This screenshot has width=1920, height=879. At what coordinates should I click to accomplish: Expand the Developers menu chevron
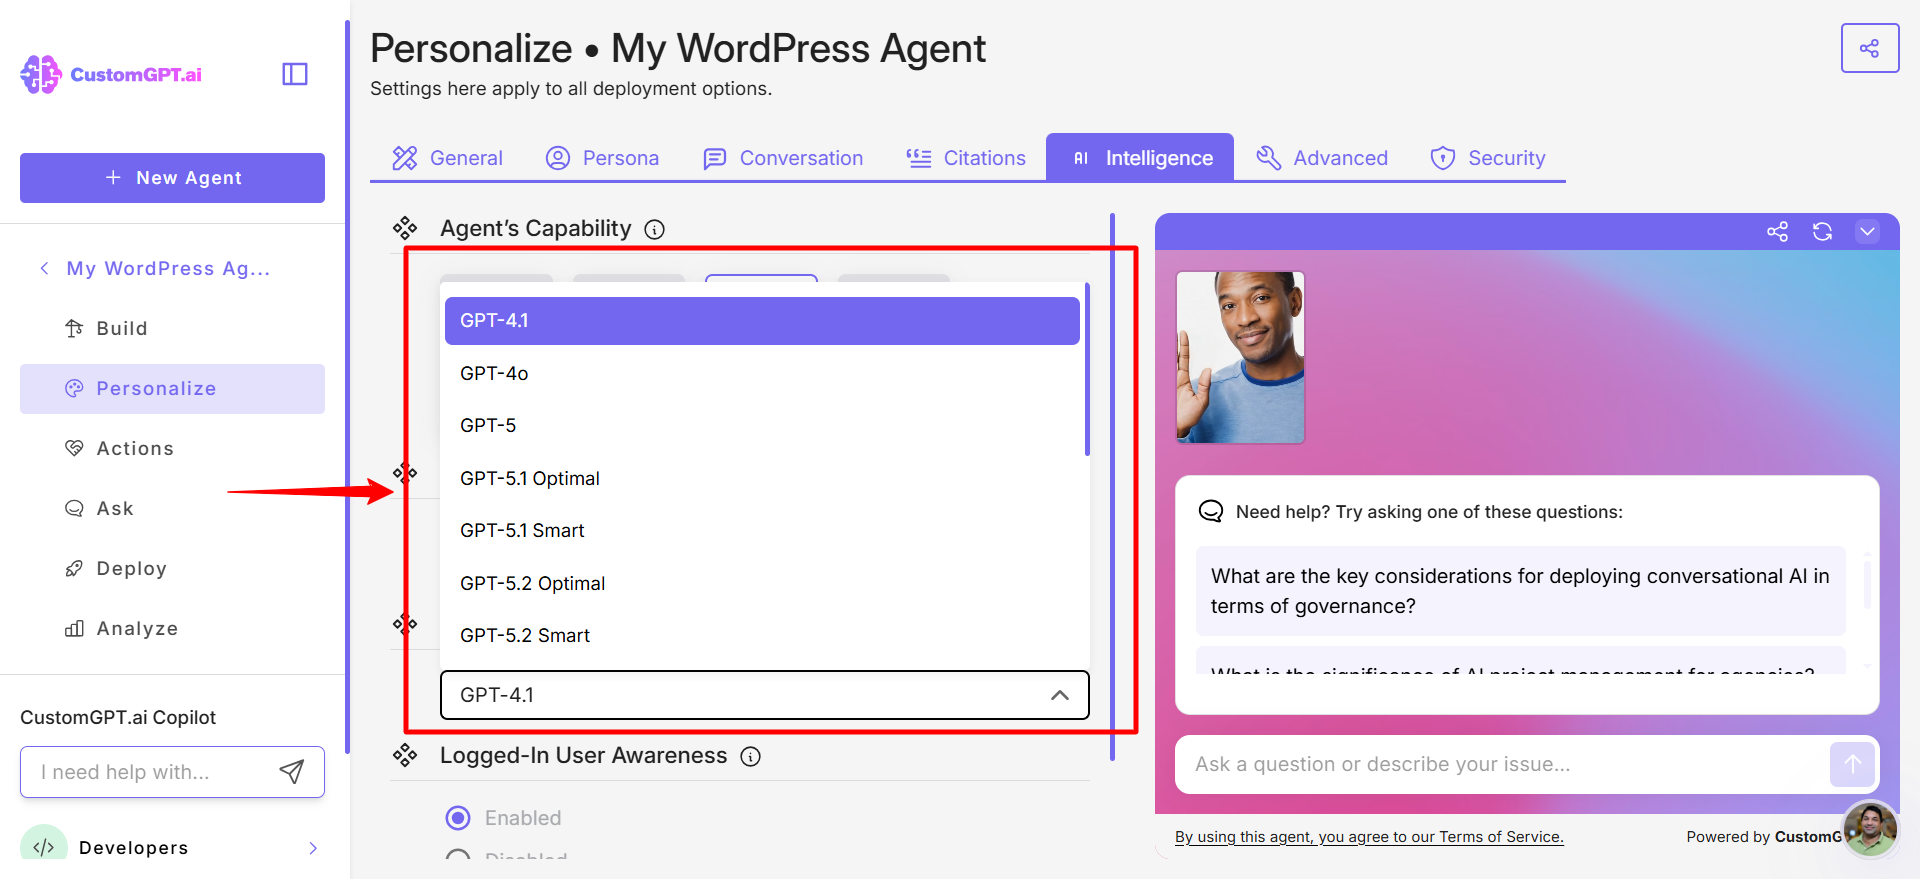(313, 848)
